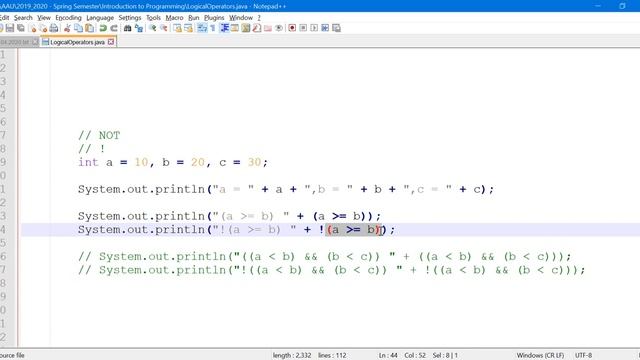640x360 pixels.
Task: Show the Document Map panel icon
Action: pos(246,28)
